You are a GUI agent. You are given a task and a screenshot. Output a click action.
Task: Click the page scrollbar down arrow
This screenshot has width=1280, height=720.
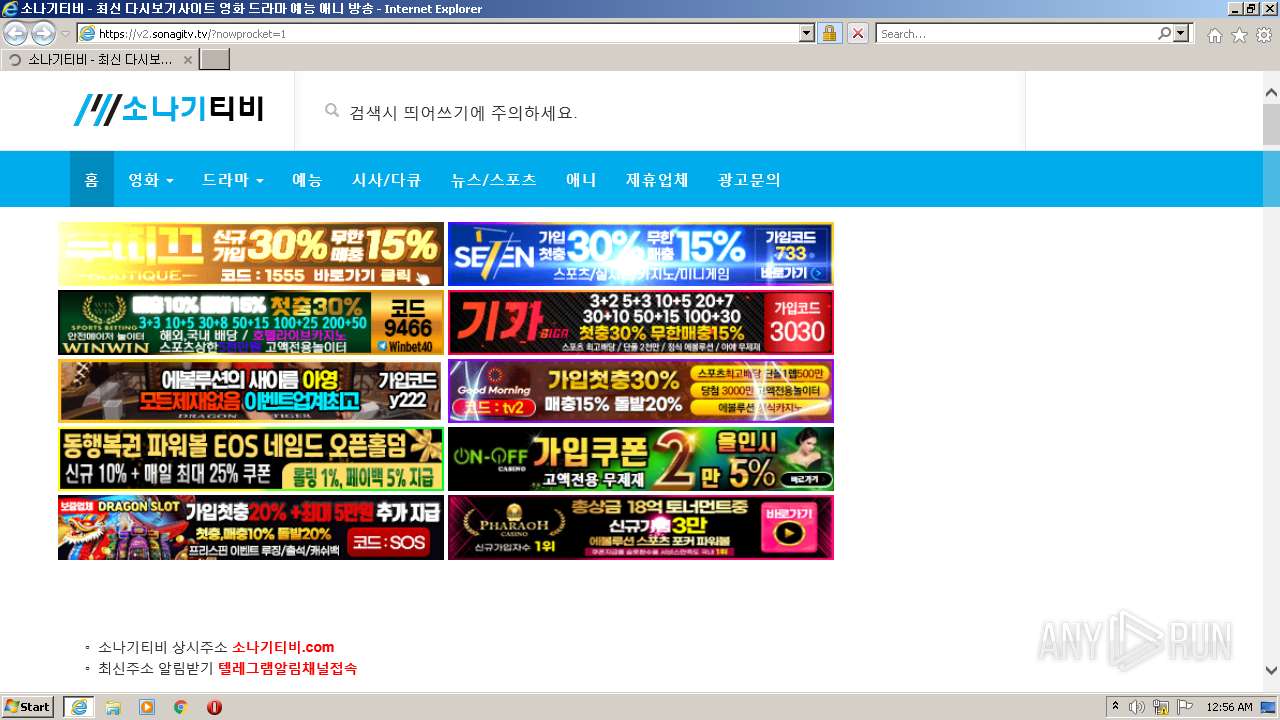(x=1271, y=671)
